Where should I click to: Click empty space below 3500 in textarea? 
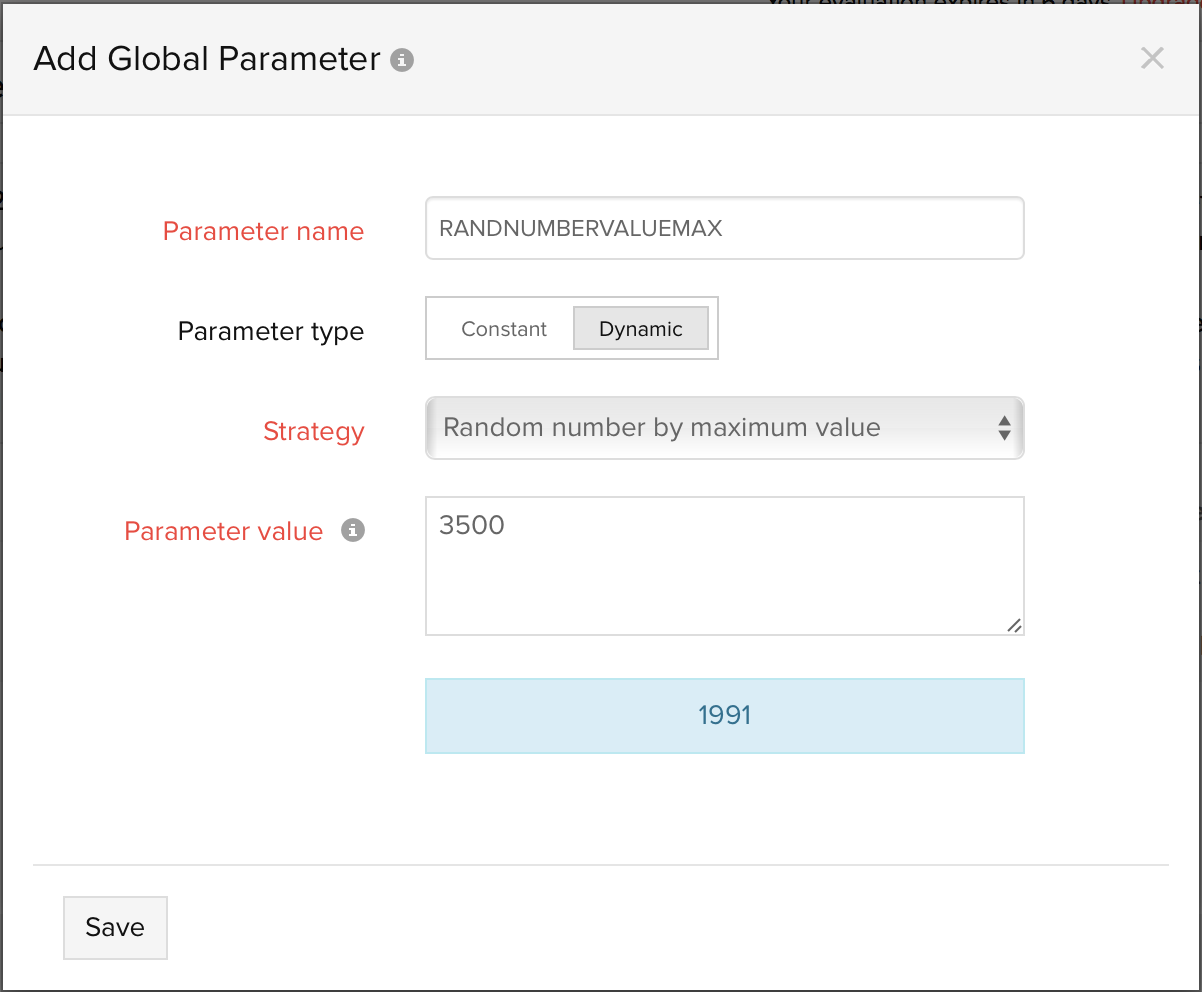700,595
